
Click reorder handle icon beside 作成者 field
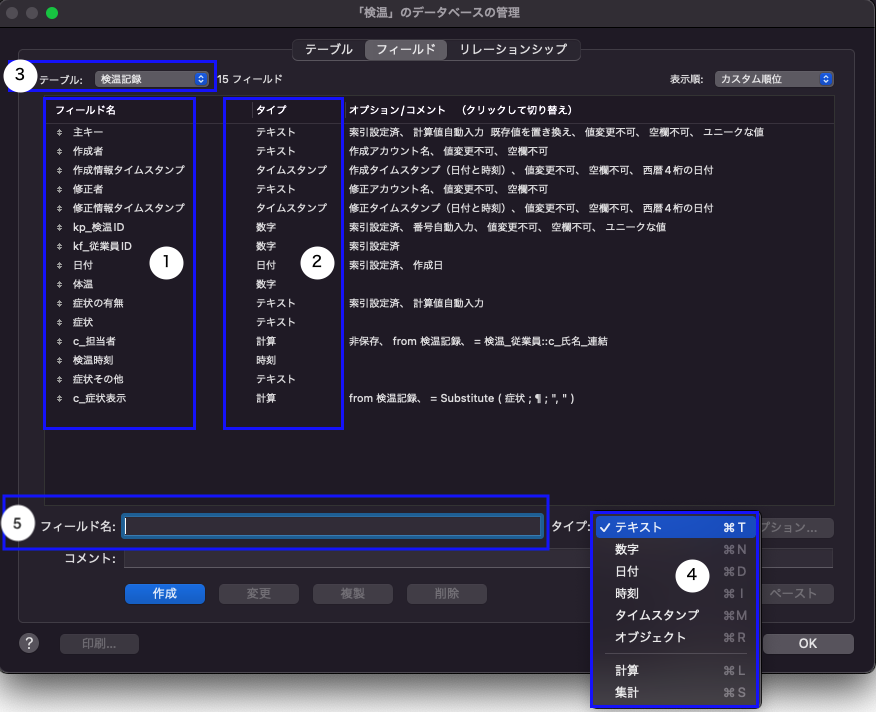pos(59,152)
